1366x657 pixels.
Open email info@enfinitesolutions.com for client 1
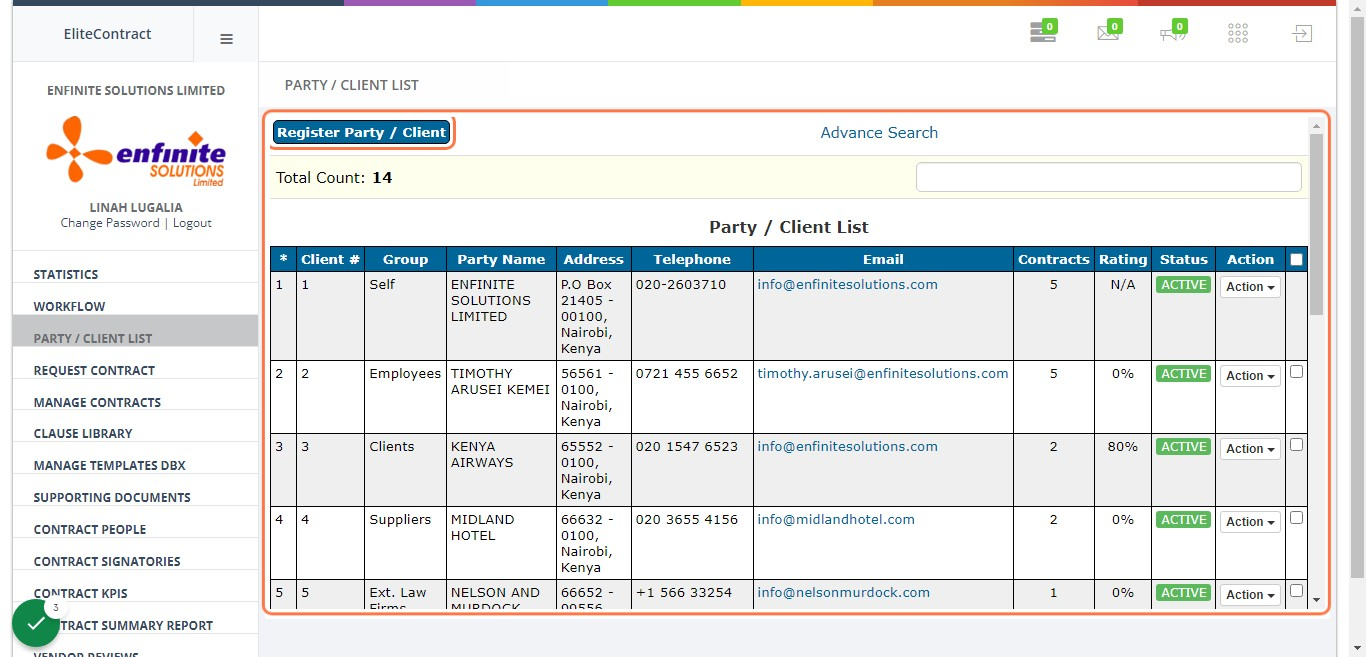pos(847,284)
